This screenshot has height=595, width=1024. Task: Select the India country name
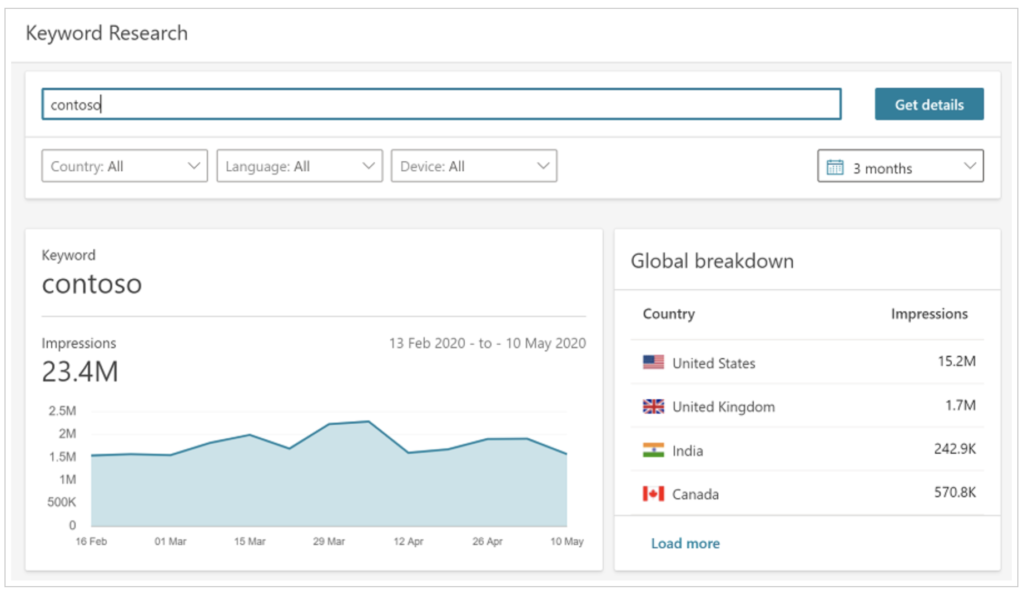point(688,451)
